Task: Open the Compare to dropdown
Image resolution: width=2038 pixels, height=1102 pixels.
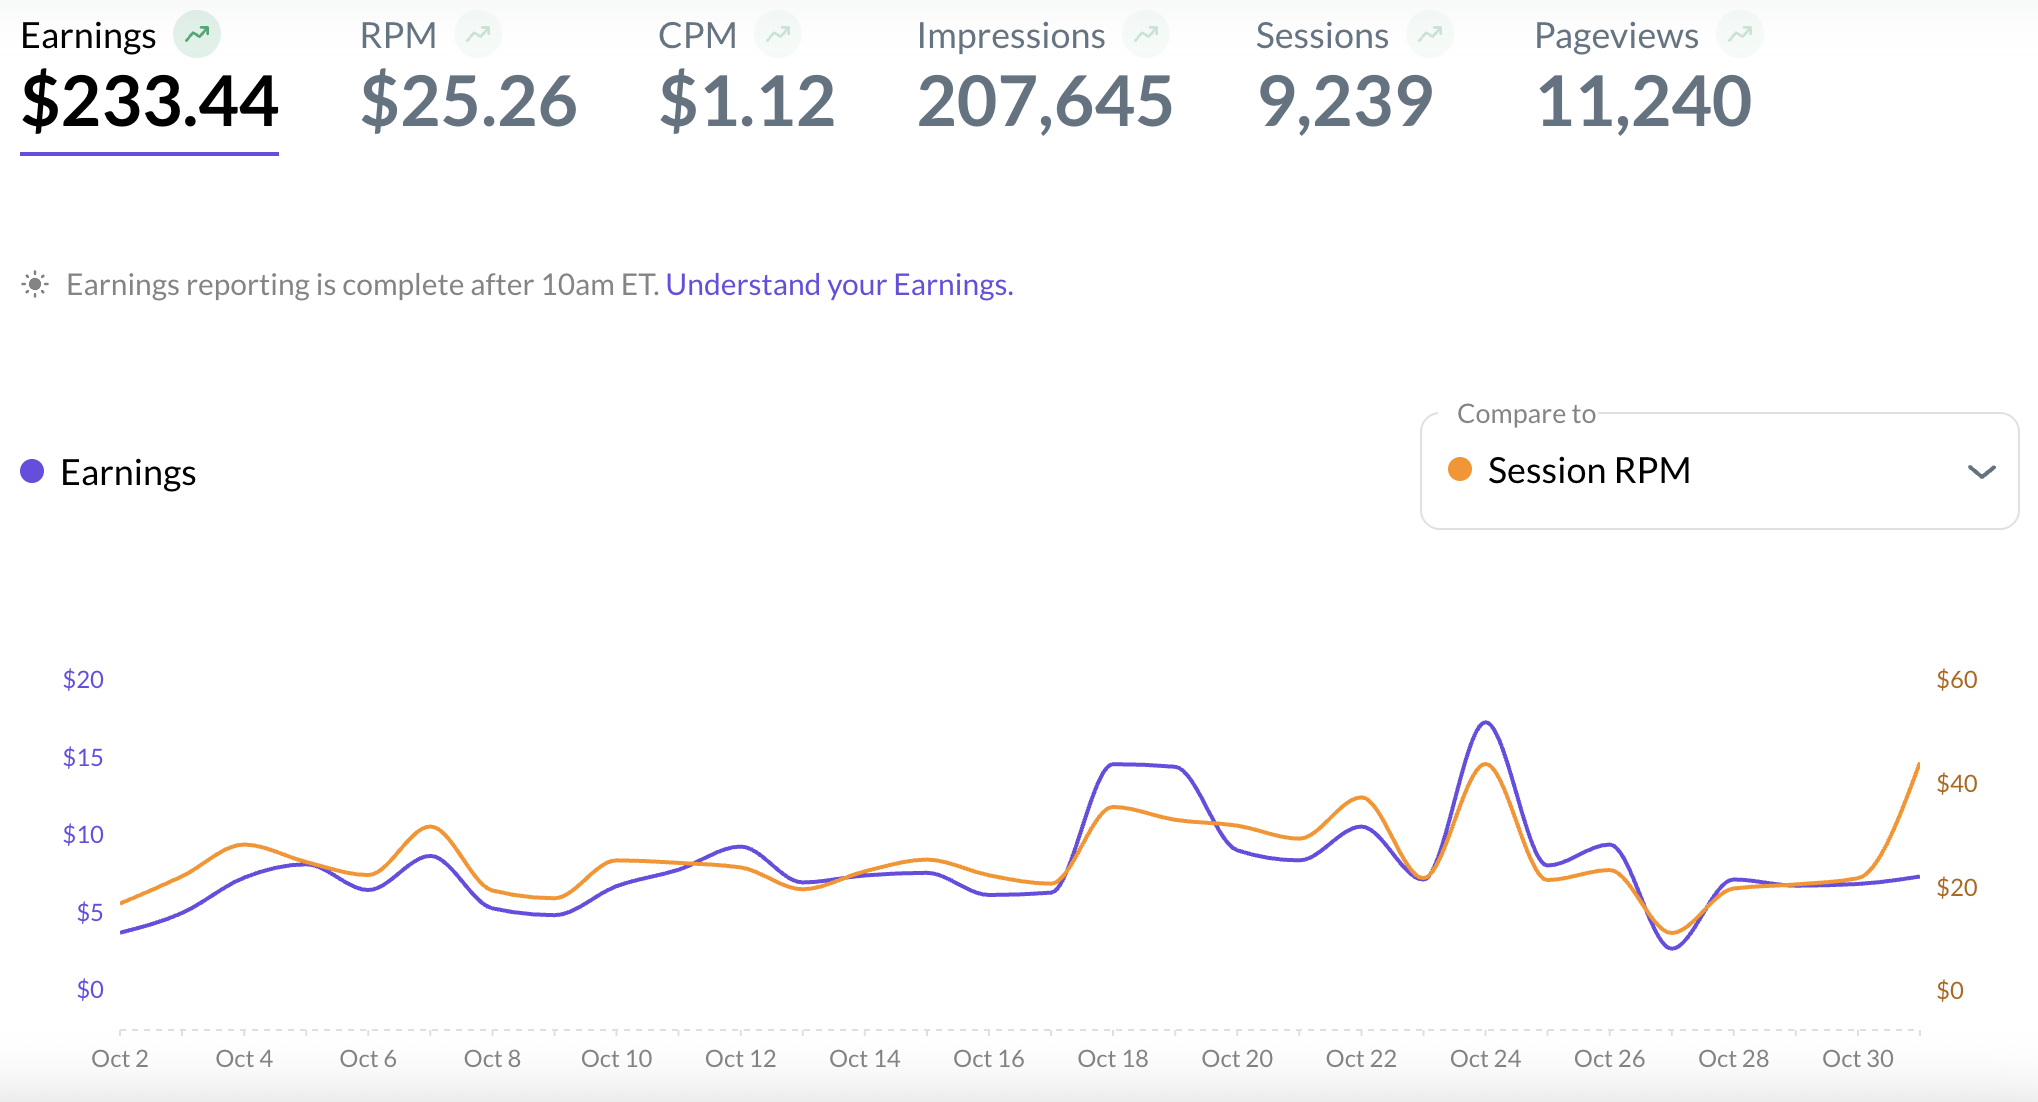Action: click(1718, 471)
